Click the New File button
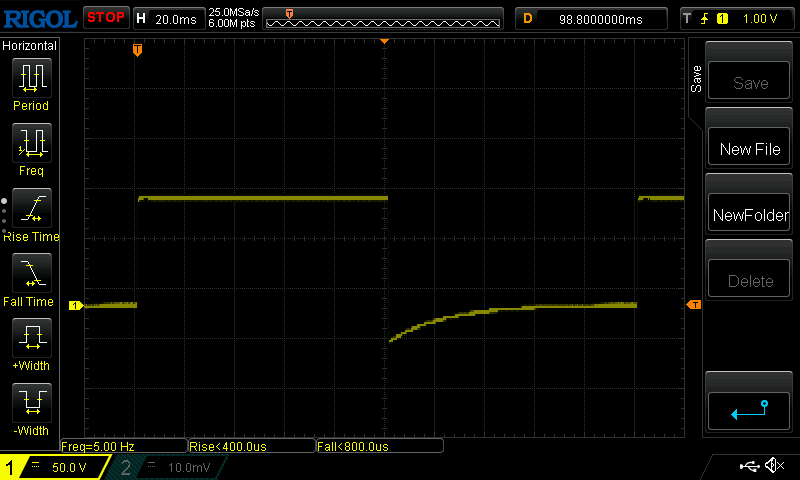Screen dimensions: 800x480 [x=750, y=149]
